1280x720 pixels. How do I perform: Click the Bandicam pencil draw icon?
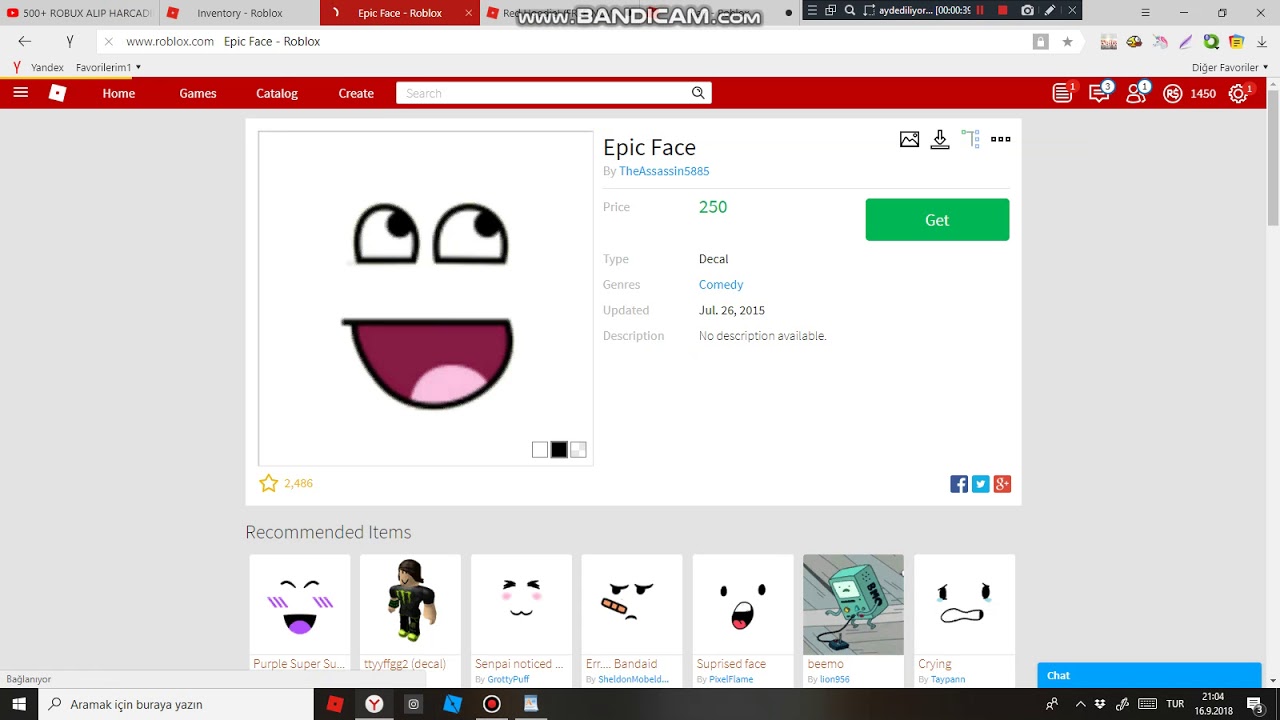pos(1050,10)
